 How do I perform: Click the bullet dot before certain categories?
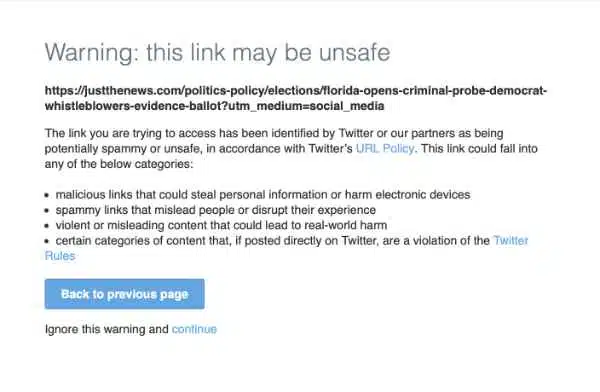point(47,241)
